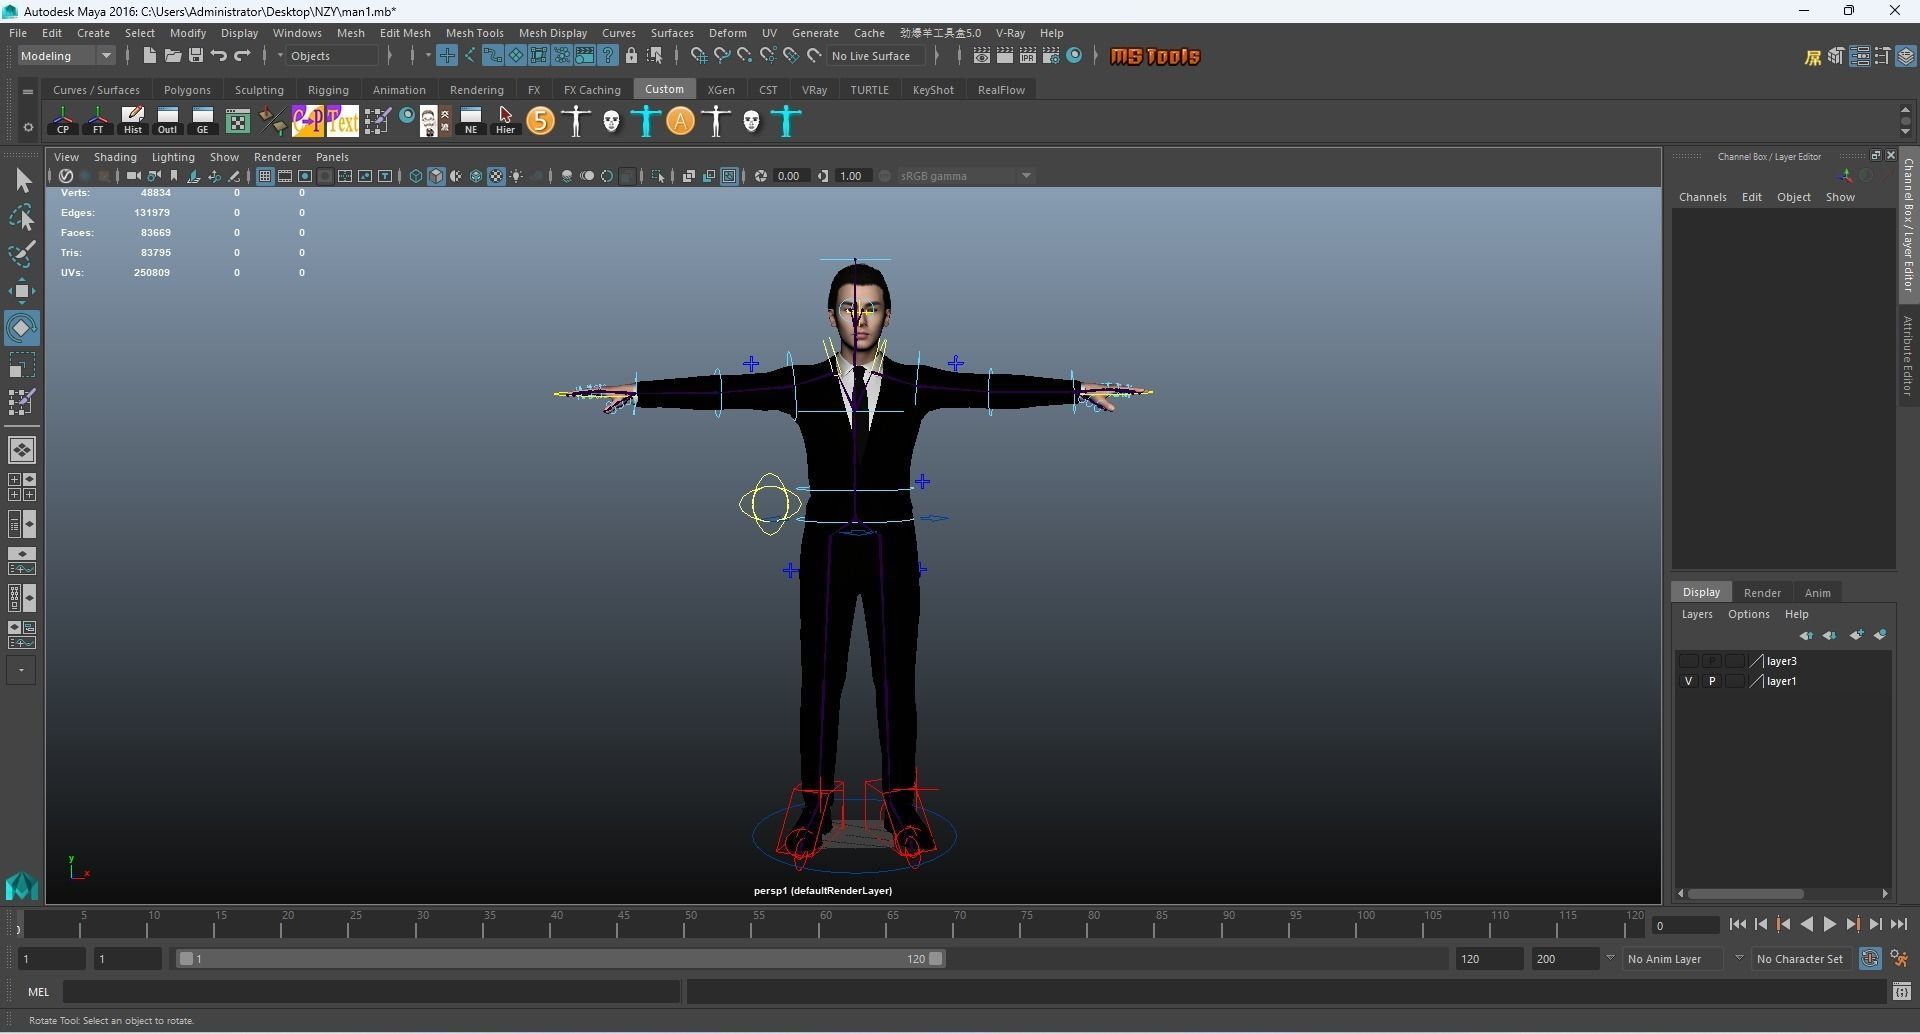Image resolution: width=1920 pixels, height=1034 pixels.
Task: Create a new scene file
Action: [149, 56]
